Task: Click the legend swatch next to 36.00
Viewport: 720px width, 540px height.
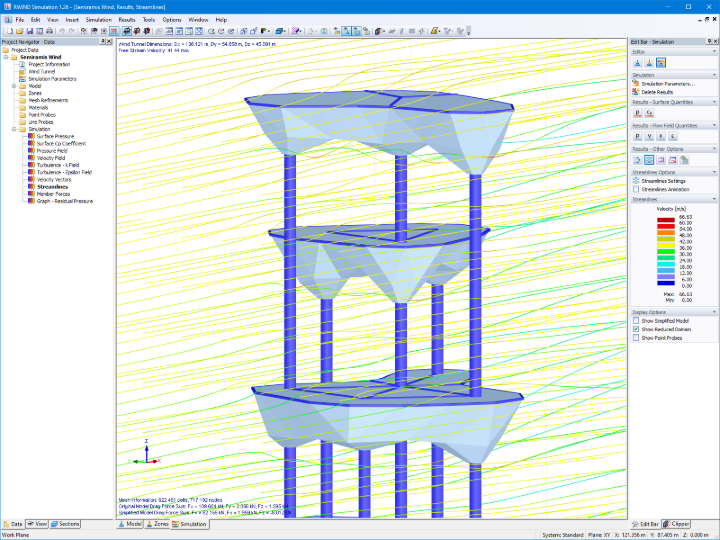Action: pyautogui.click(x=665, y=245)
